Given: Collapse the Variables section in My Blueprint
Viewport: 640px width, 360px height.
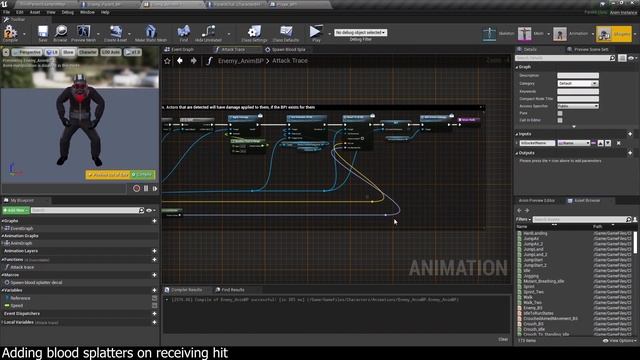Looking at the screenshot, I should click(x=2, y=290).
